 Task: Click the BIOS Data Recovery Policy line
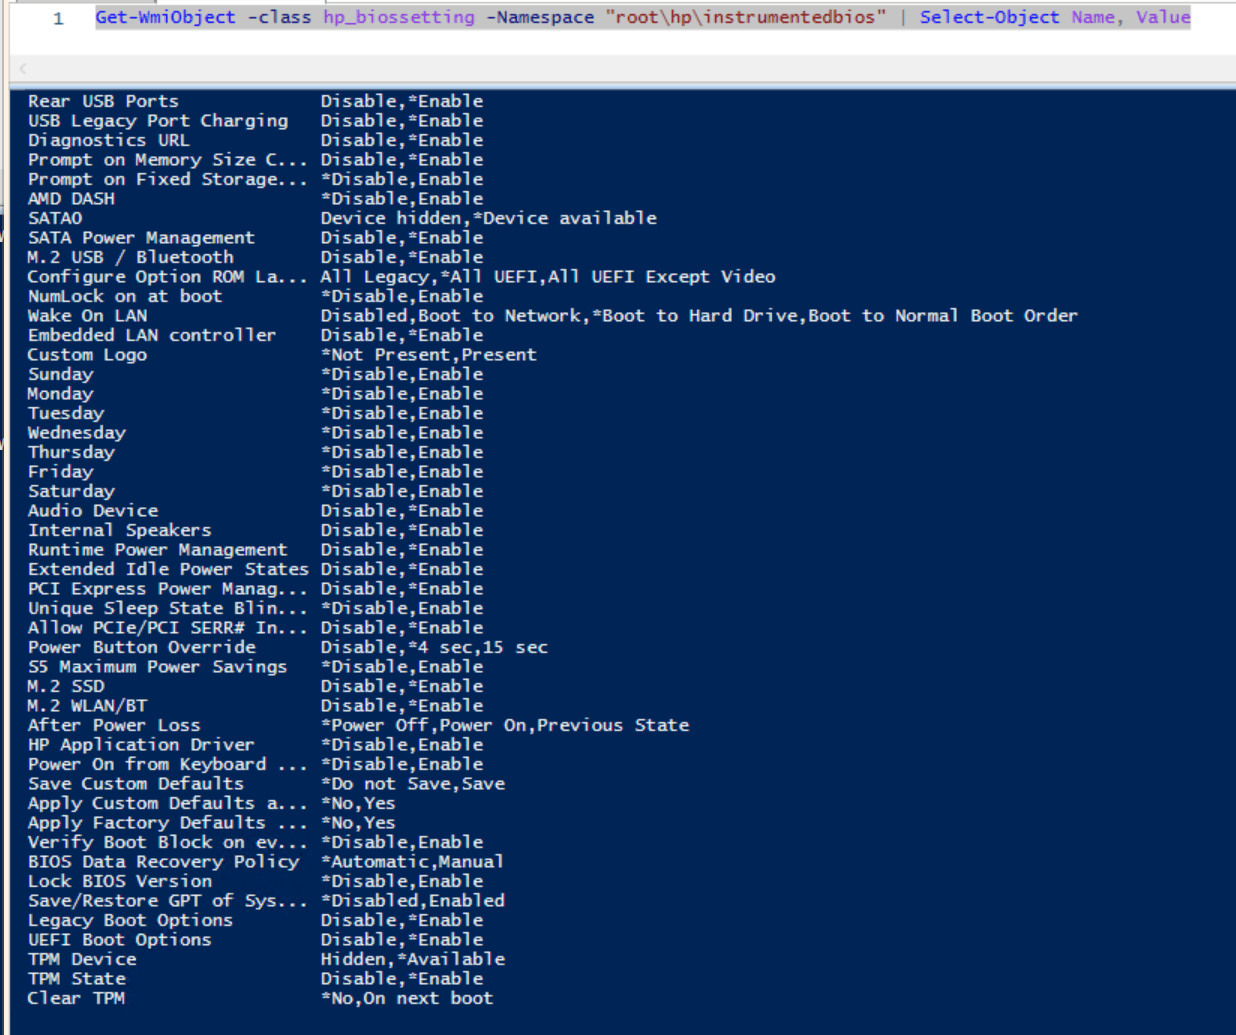pos(163,862)
